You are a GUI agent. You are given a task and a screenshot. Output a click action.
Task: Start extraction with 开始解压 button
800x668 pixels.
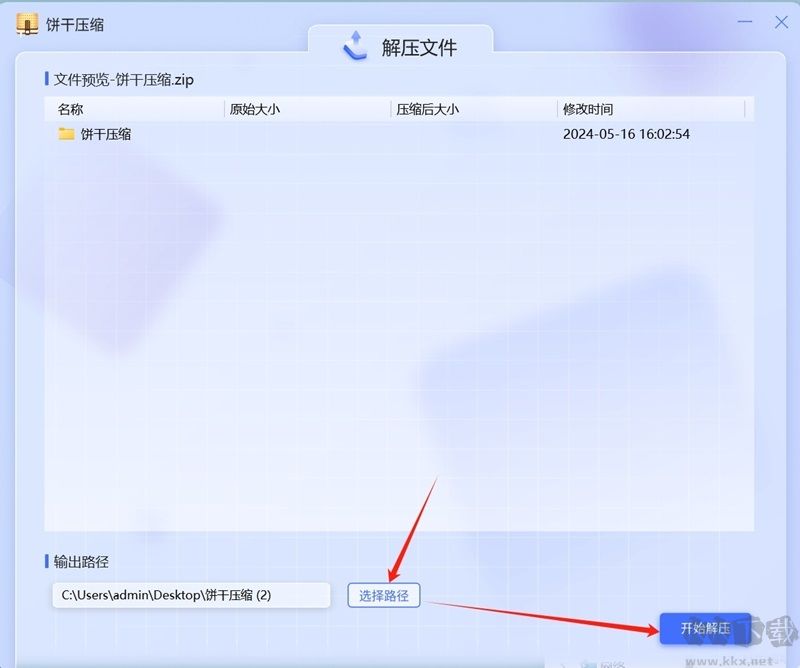pyautogui.click(x=705, y=628)
